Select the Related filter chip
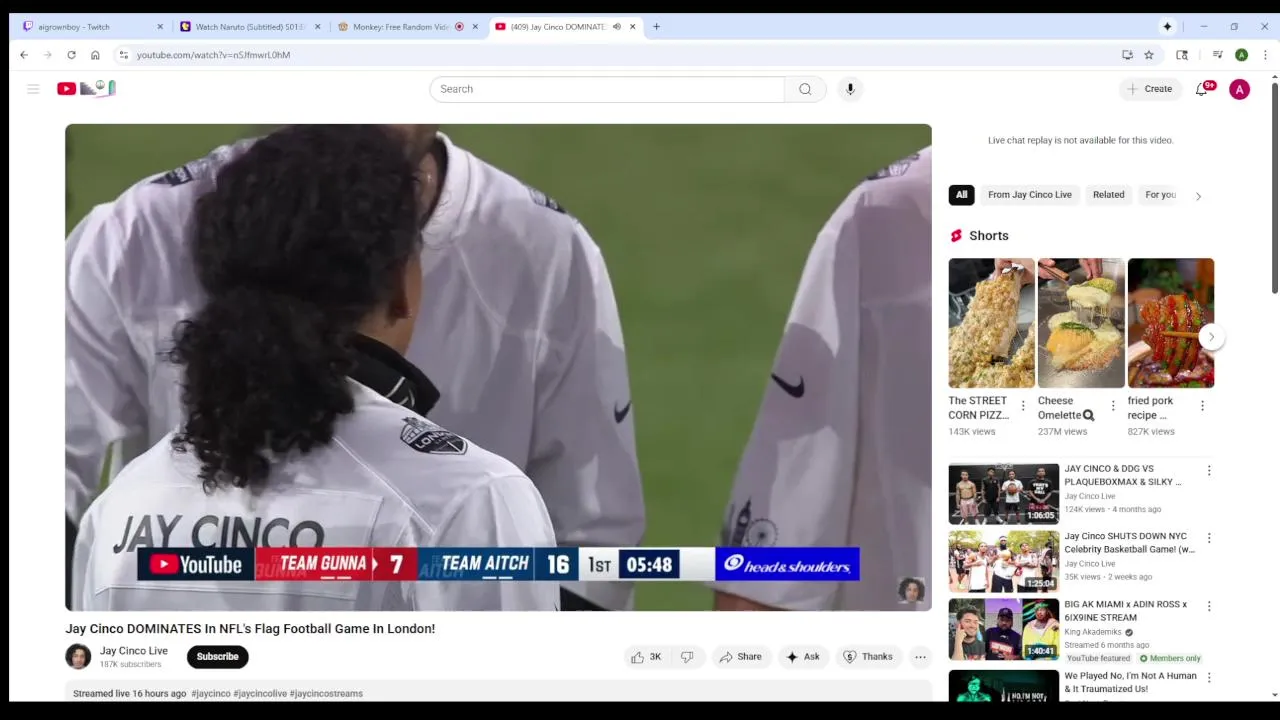Viewport: 1280px width, 720px height. pos(1108,195)
